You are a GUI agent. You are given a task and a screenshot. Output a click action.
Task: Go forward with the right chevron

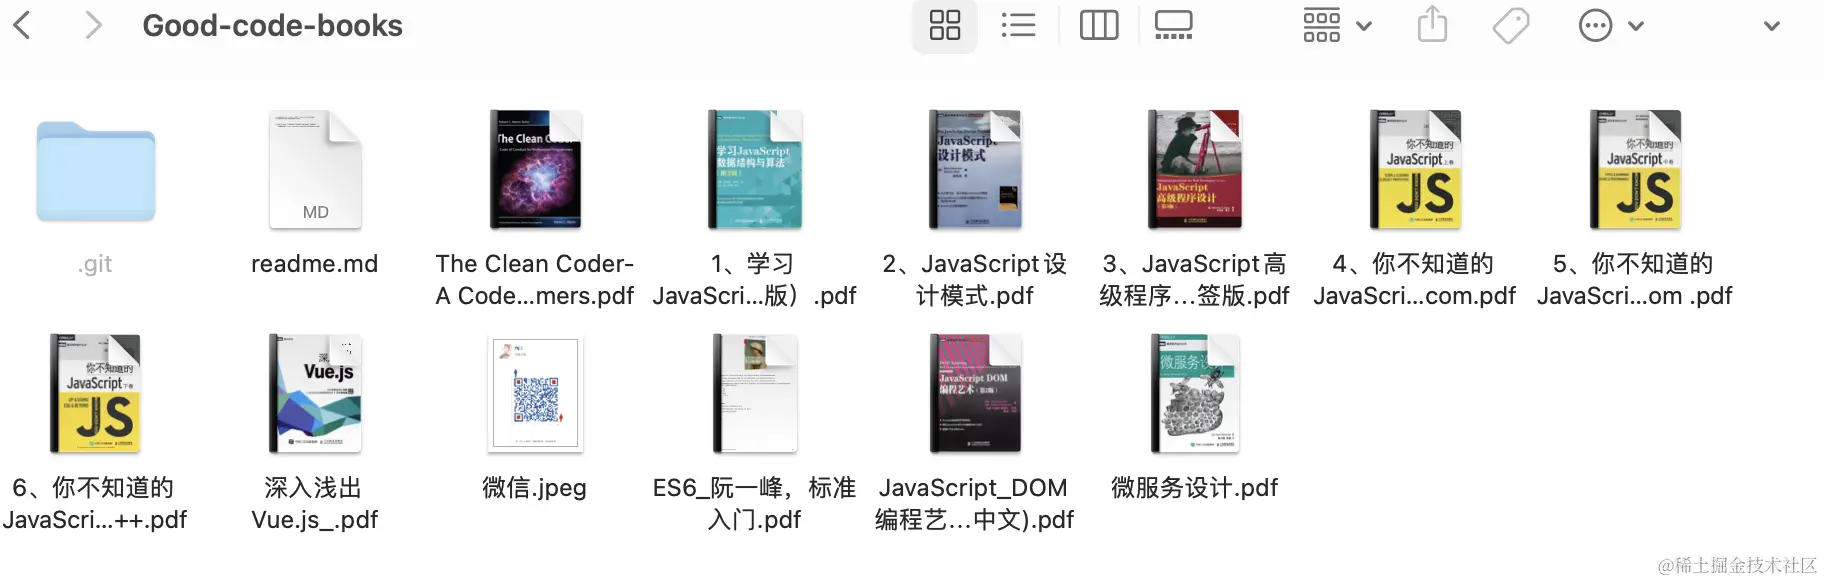pos(93,25)
